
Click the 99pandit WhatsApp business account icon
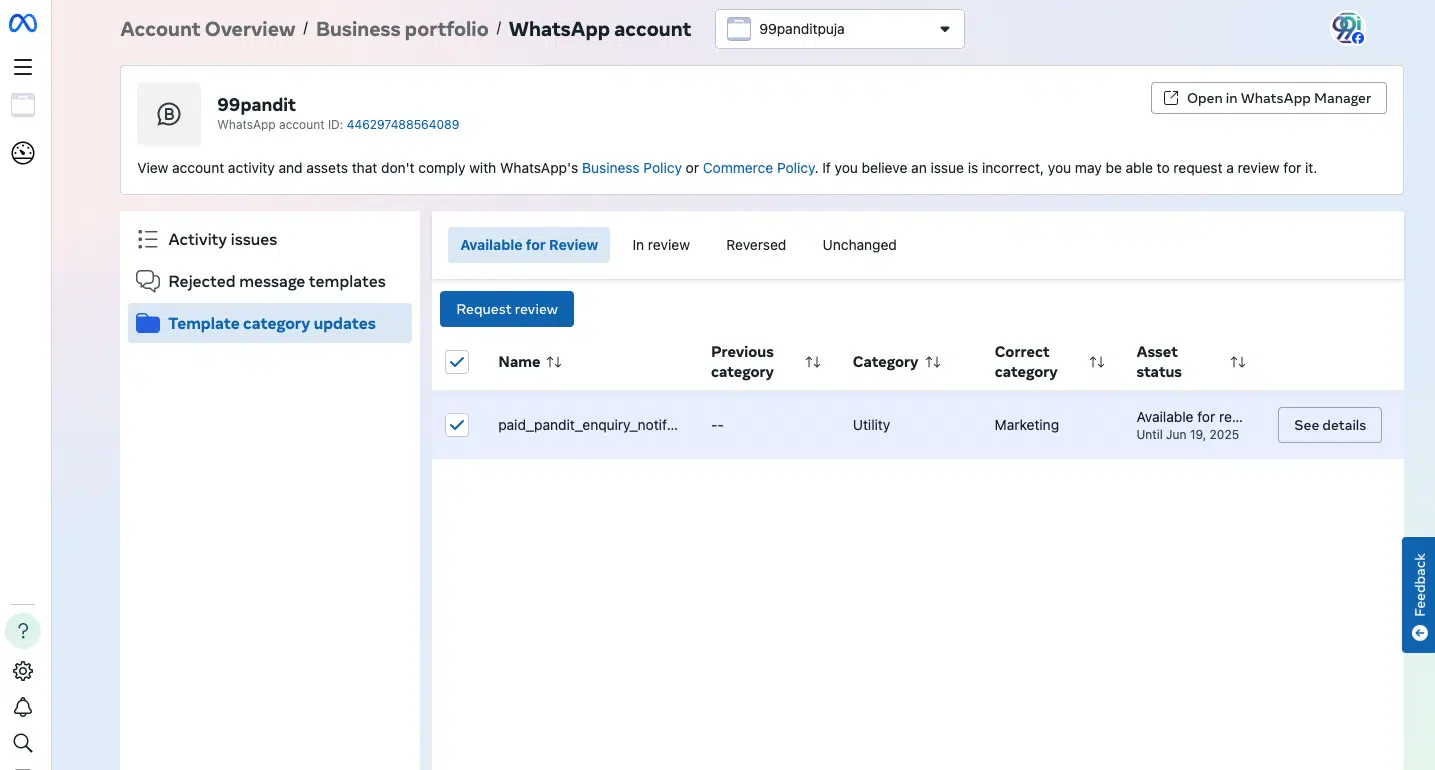[169, 114]
